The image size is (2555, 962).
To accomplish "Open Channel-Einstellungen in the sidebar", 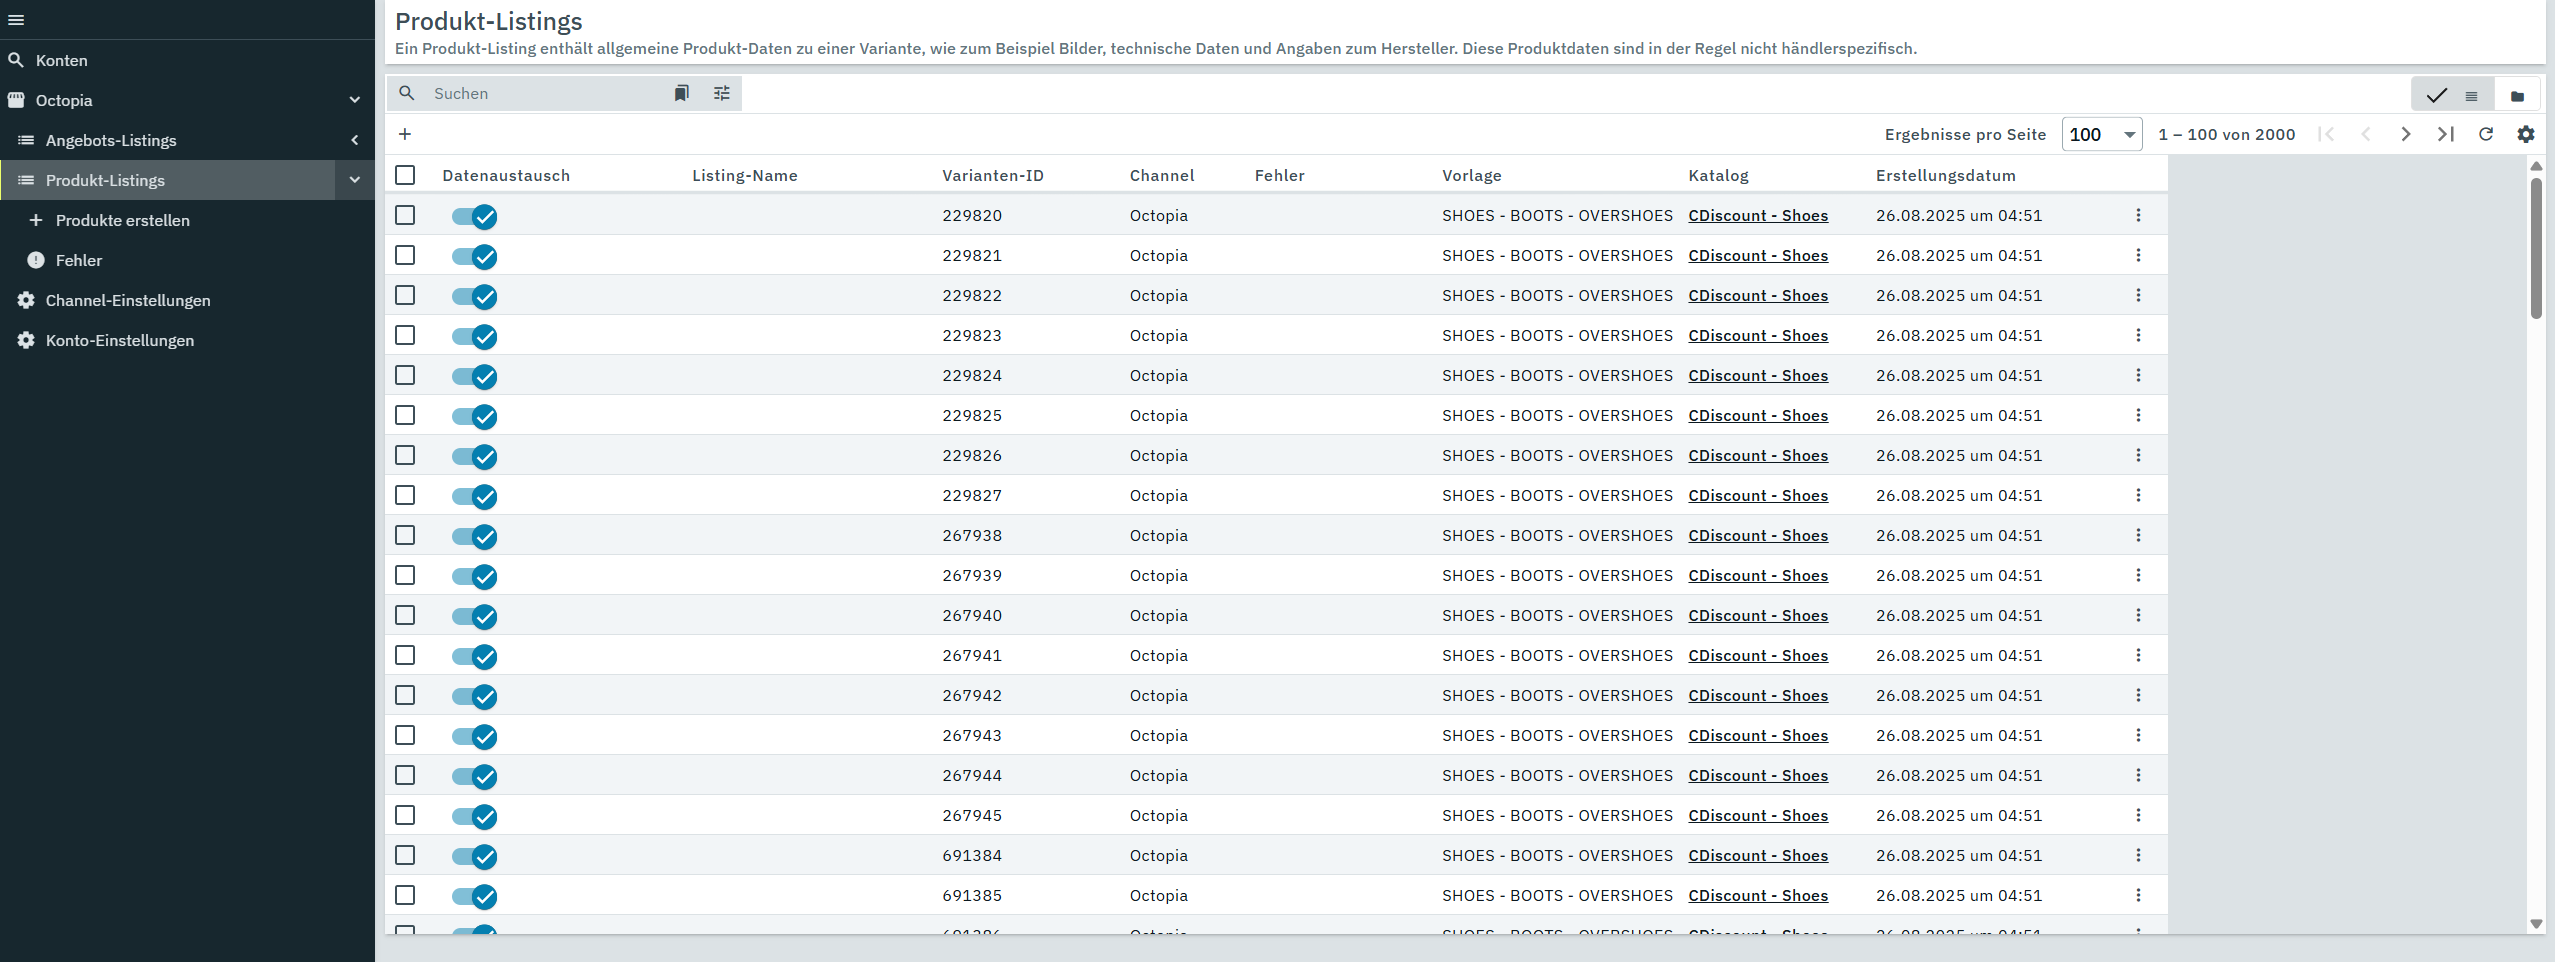I will 128,300.
